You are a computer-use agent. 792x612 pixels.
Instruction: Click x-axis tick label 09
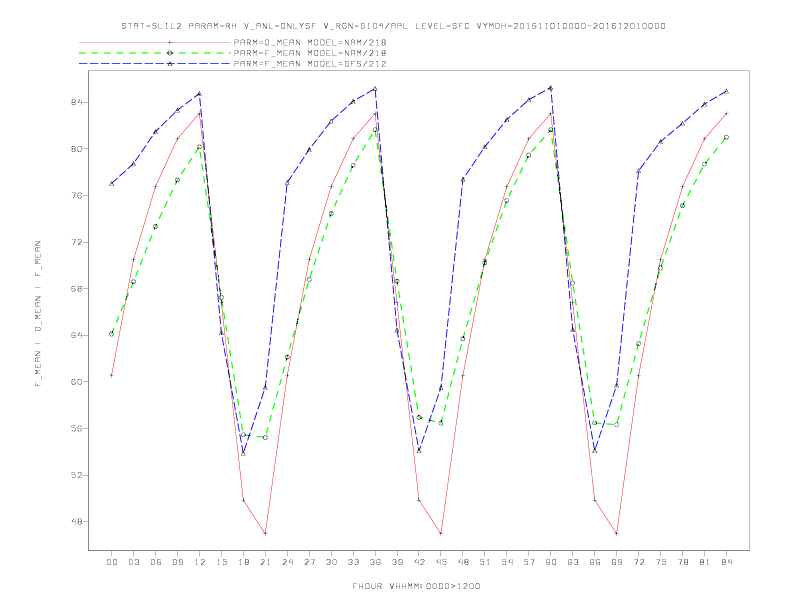click(177, 562)
